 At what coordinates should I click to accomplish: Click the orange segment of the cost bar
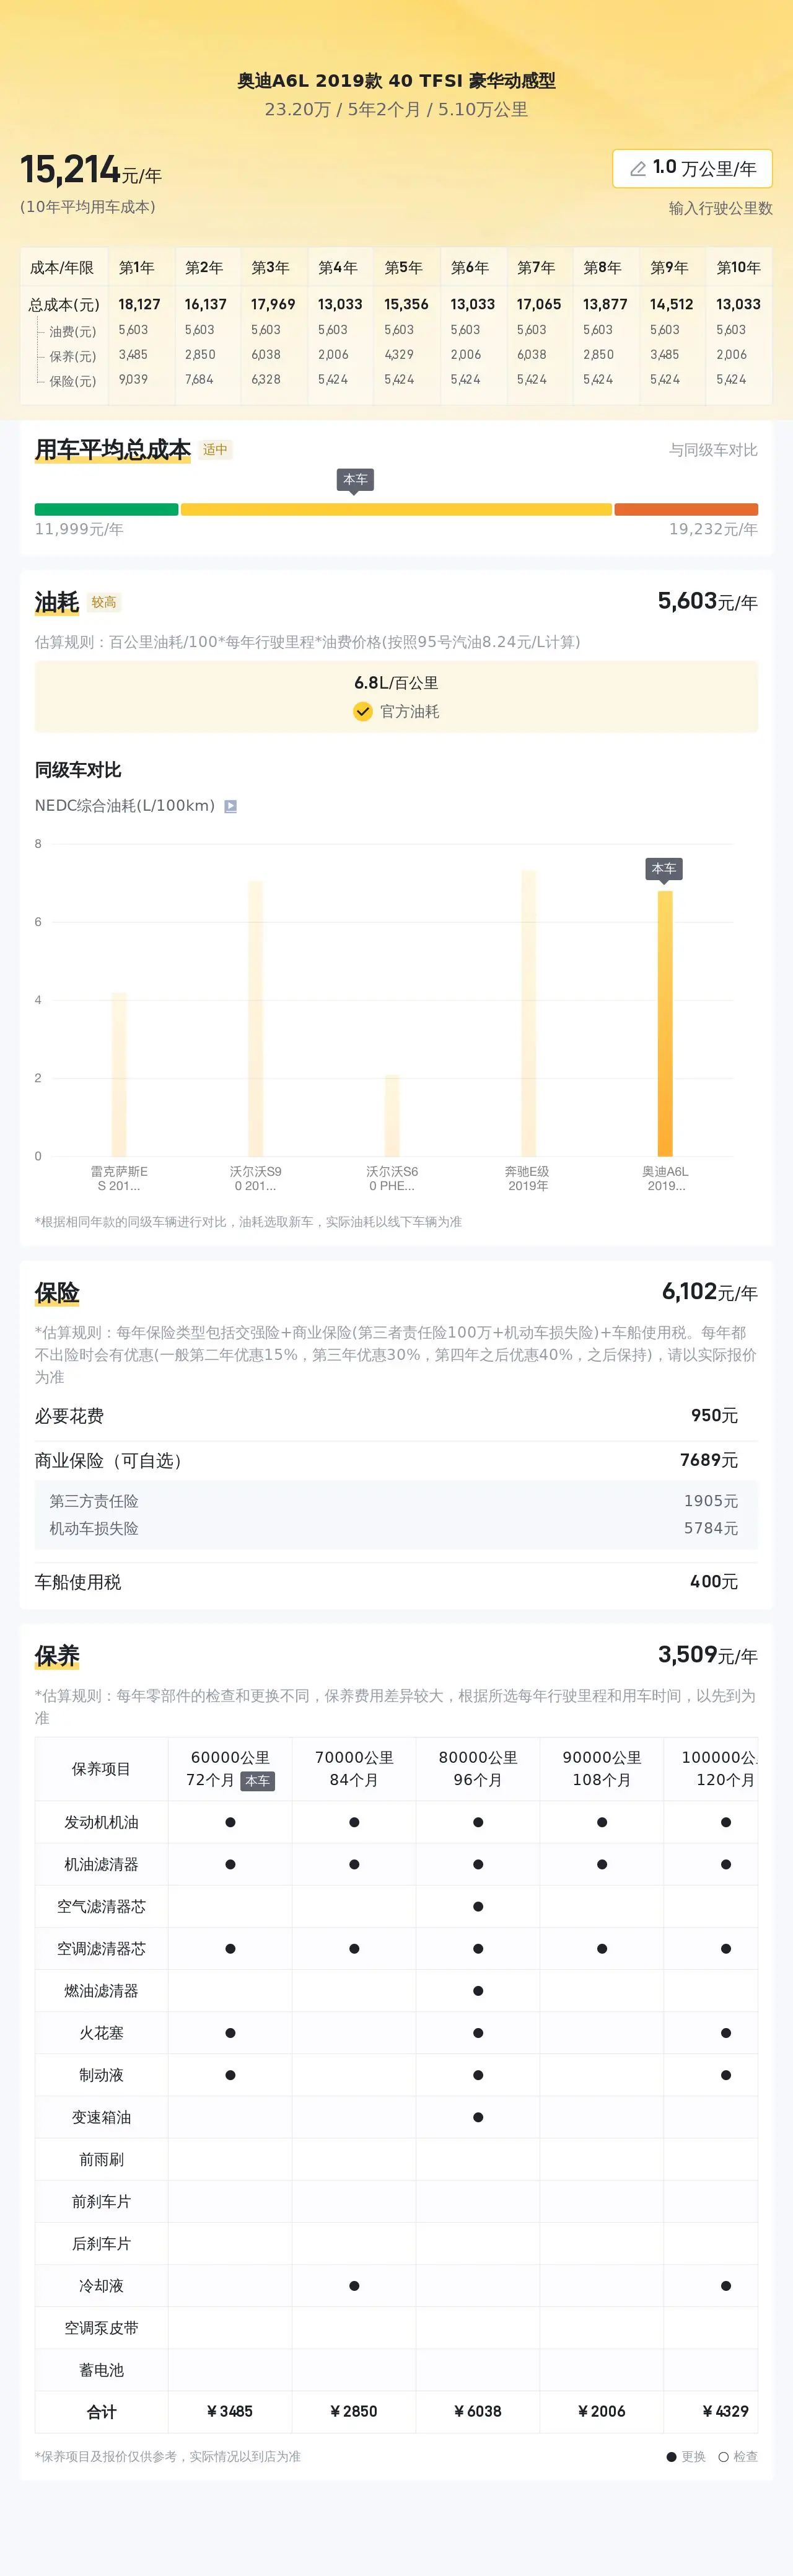coord(686,509)
